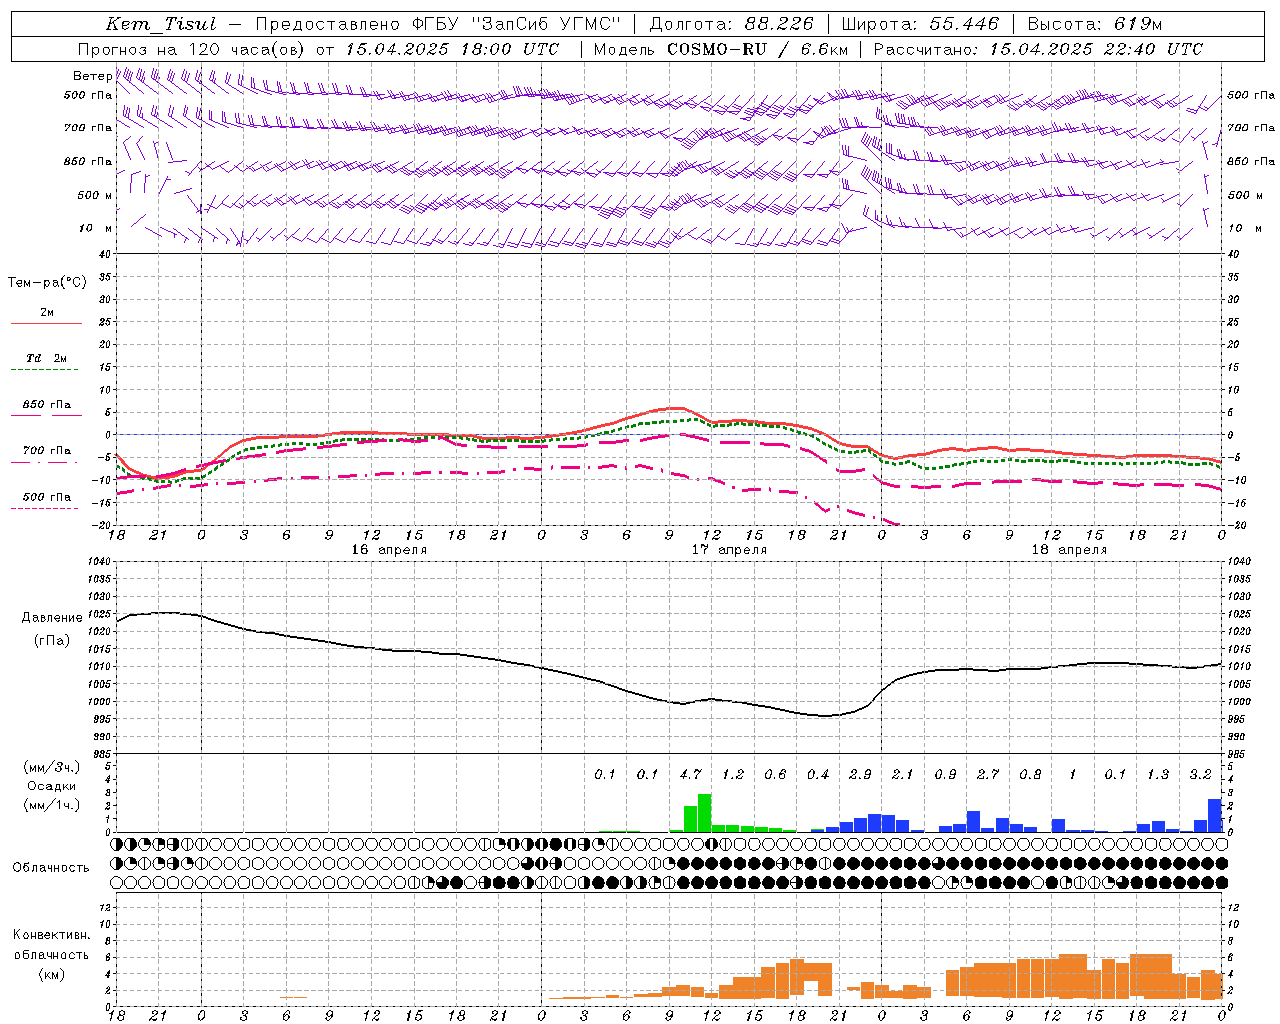Image resolution: width=1280 pixels, height=1024 pixels.
Task: Click the 'Осадки' precipitation label
Action: coord(51,786)
